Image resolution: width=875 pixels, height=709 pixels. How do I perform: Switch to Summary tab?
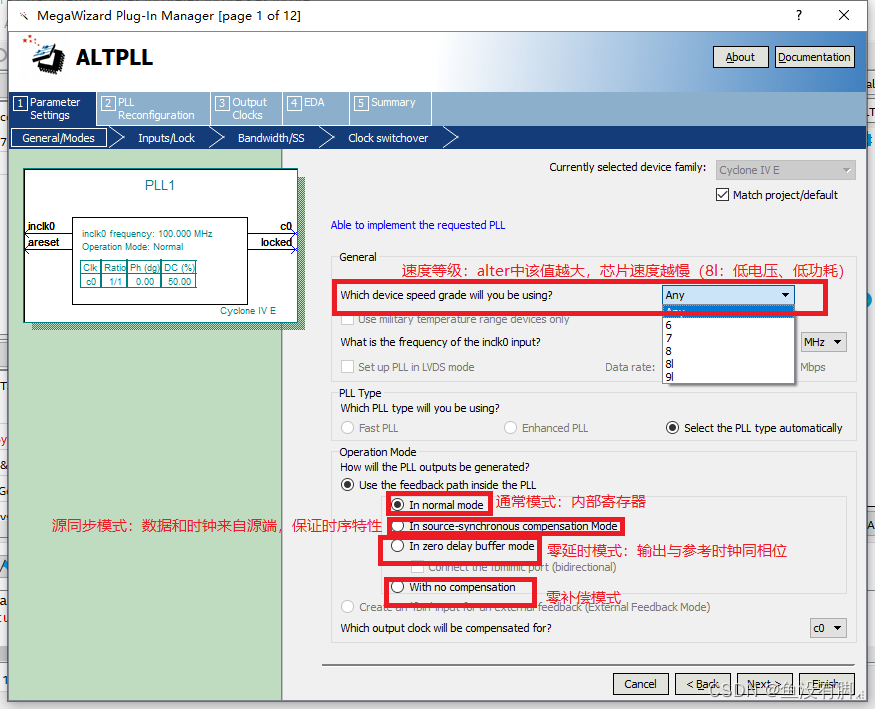coord(390,109)
